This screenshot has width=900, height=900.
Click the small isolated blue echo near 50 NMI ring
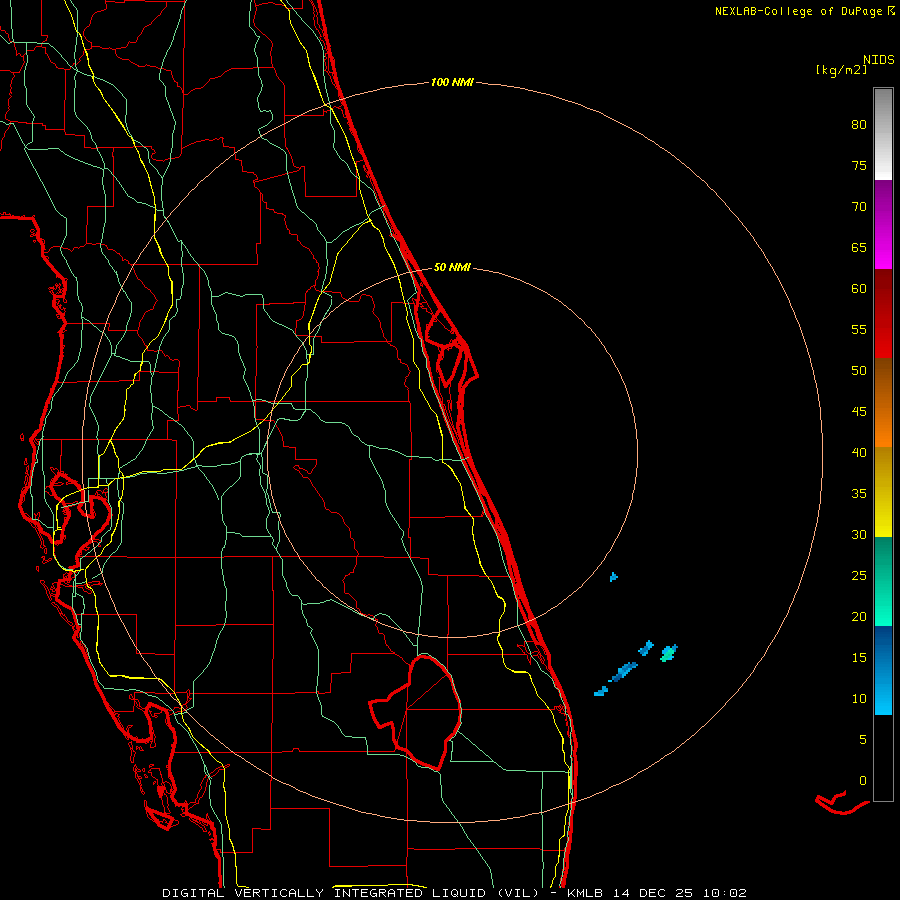click(x=614, y=577)
